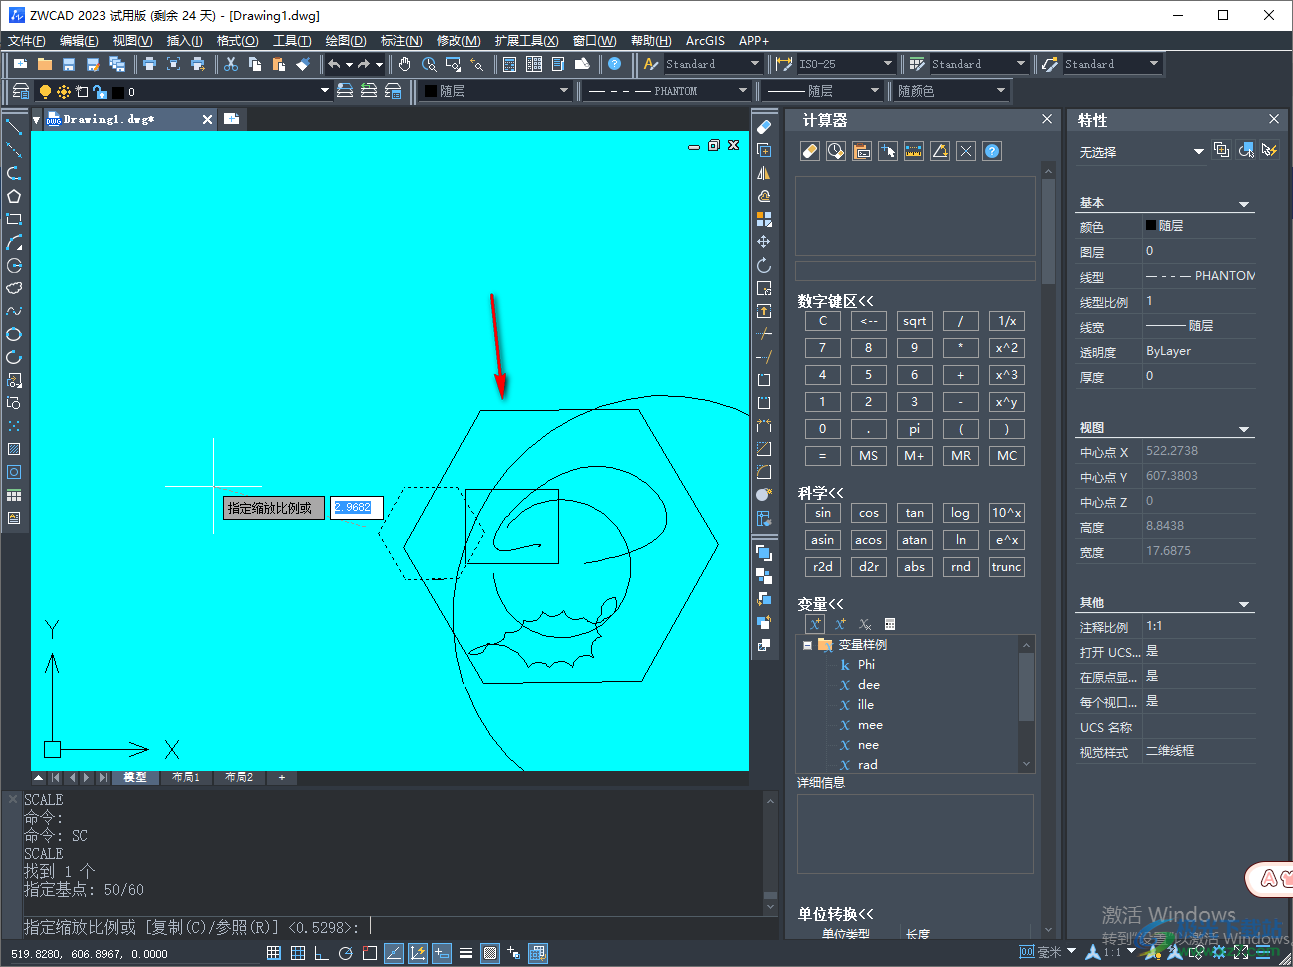Screen dimensions: 1293x967
Task: Open a file with the folder icon
Action: [44, 64]
